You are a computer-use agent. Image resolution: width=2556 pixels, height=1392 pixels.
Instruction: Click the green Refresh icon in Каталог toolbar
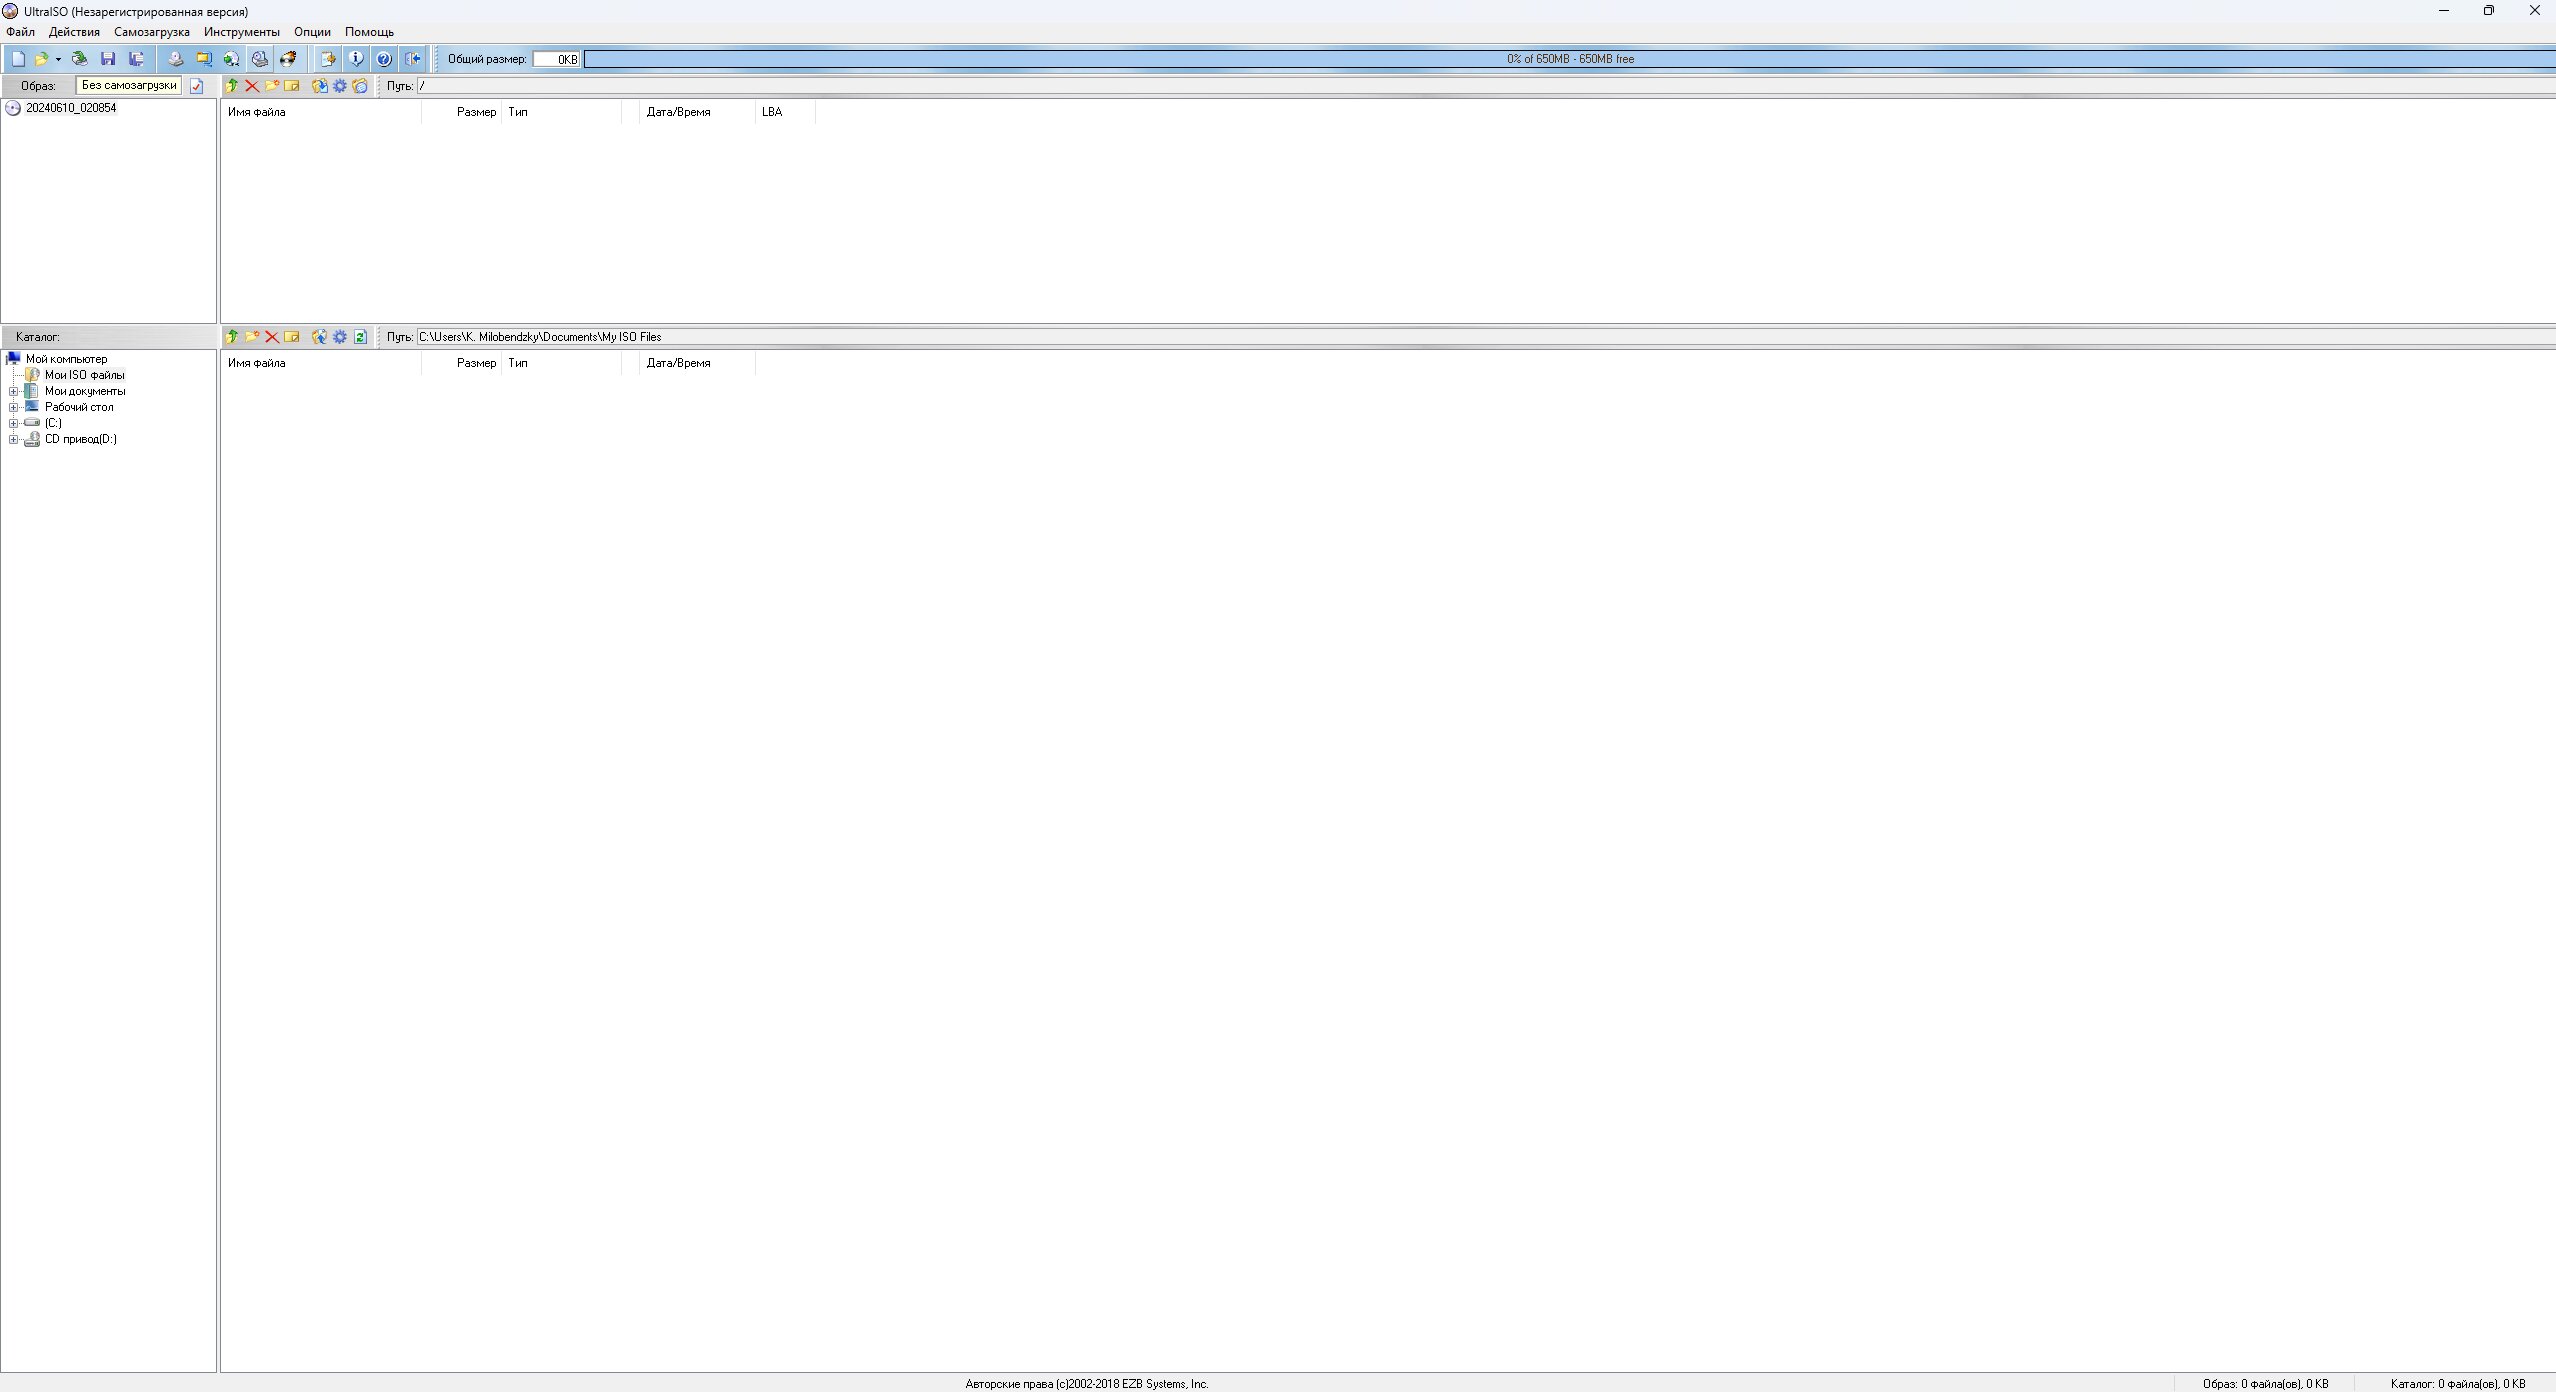[x=360, y=337]
